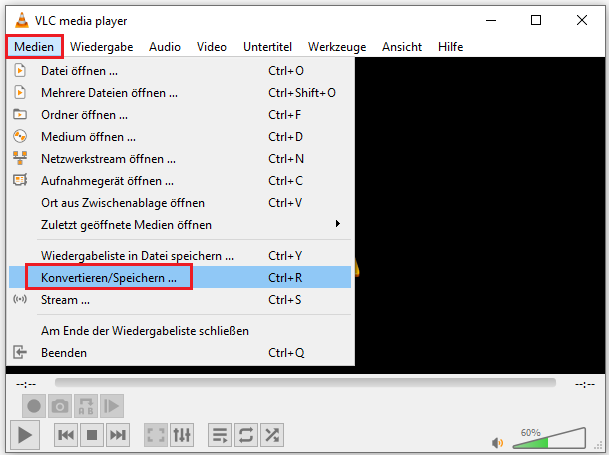Click the VLC cone title icon

coord(22,20)
